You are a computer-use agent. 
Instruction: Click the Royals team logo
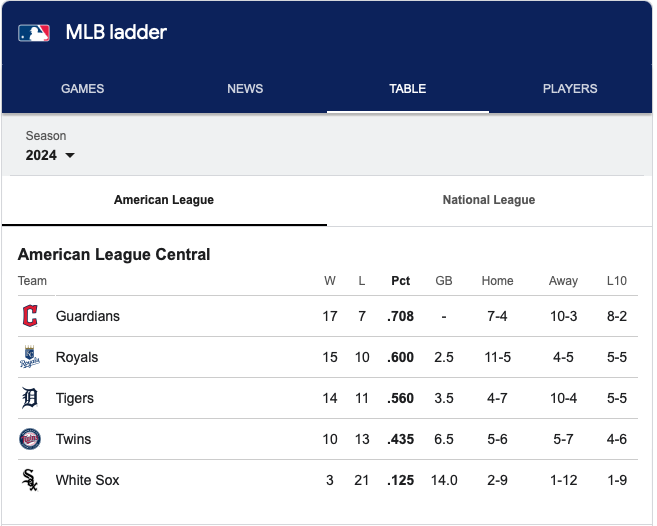point(30,357)
